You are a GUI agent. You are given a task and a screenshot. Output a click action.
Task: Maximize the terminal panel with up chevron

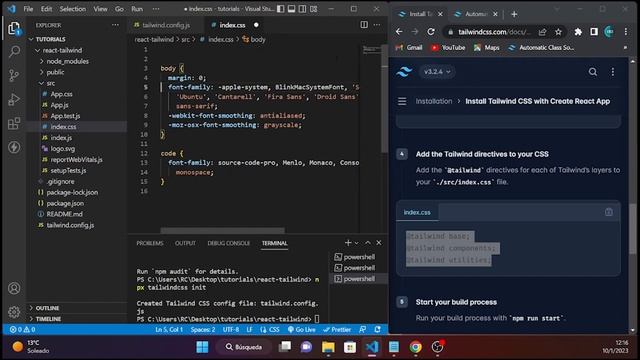pos(368,243)
